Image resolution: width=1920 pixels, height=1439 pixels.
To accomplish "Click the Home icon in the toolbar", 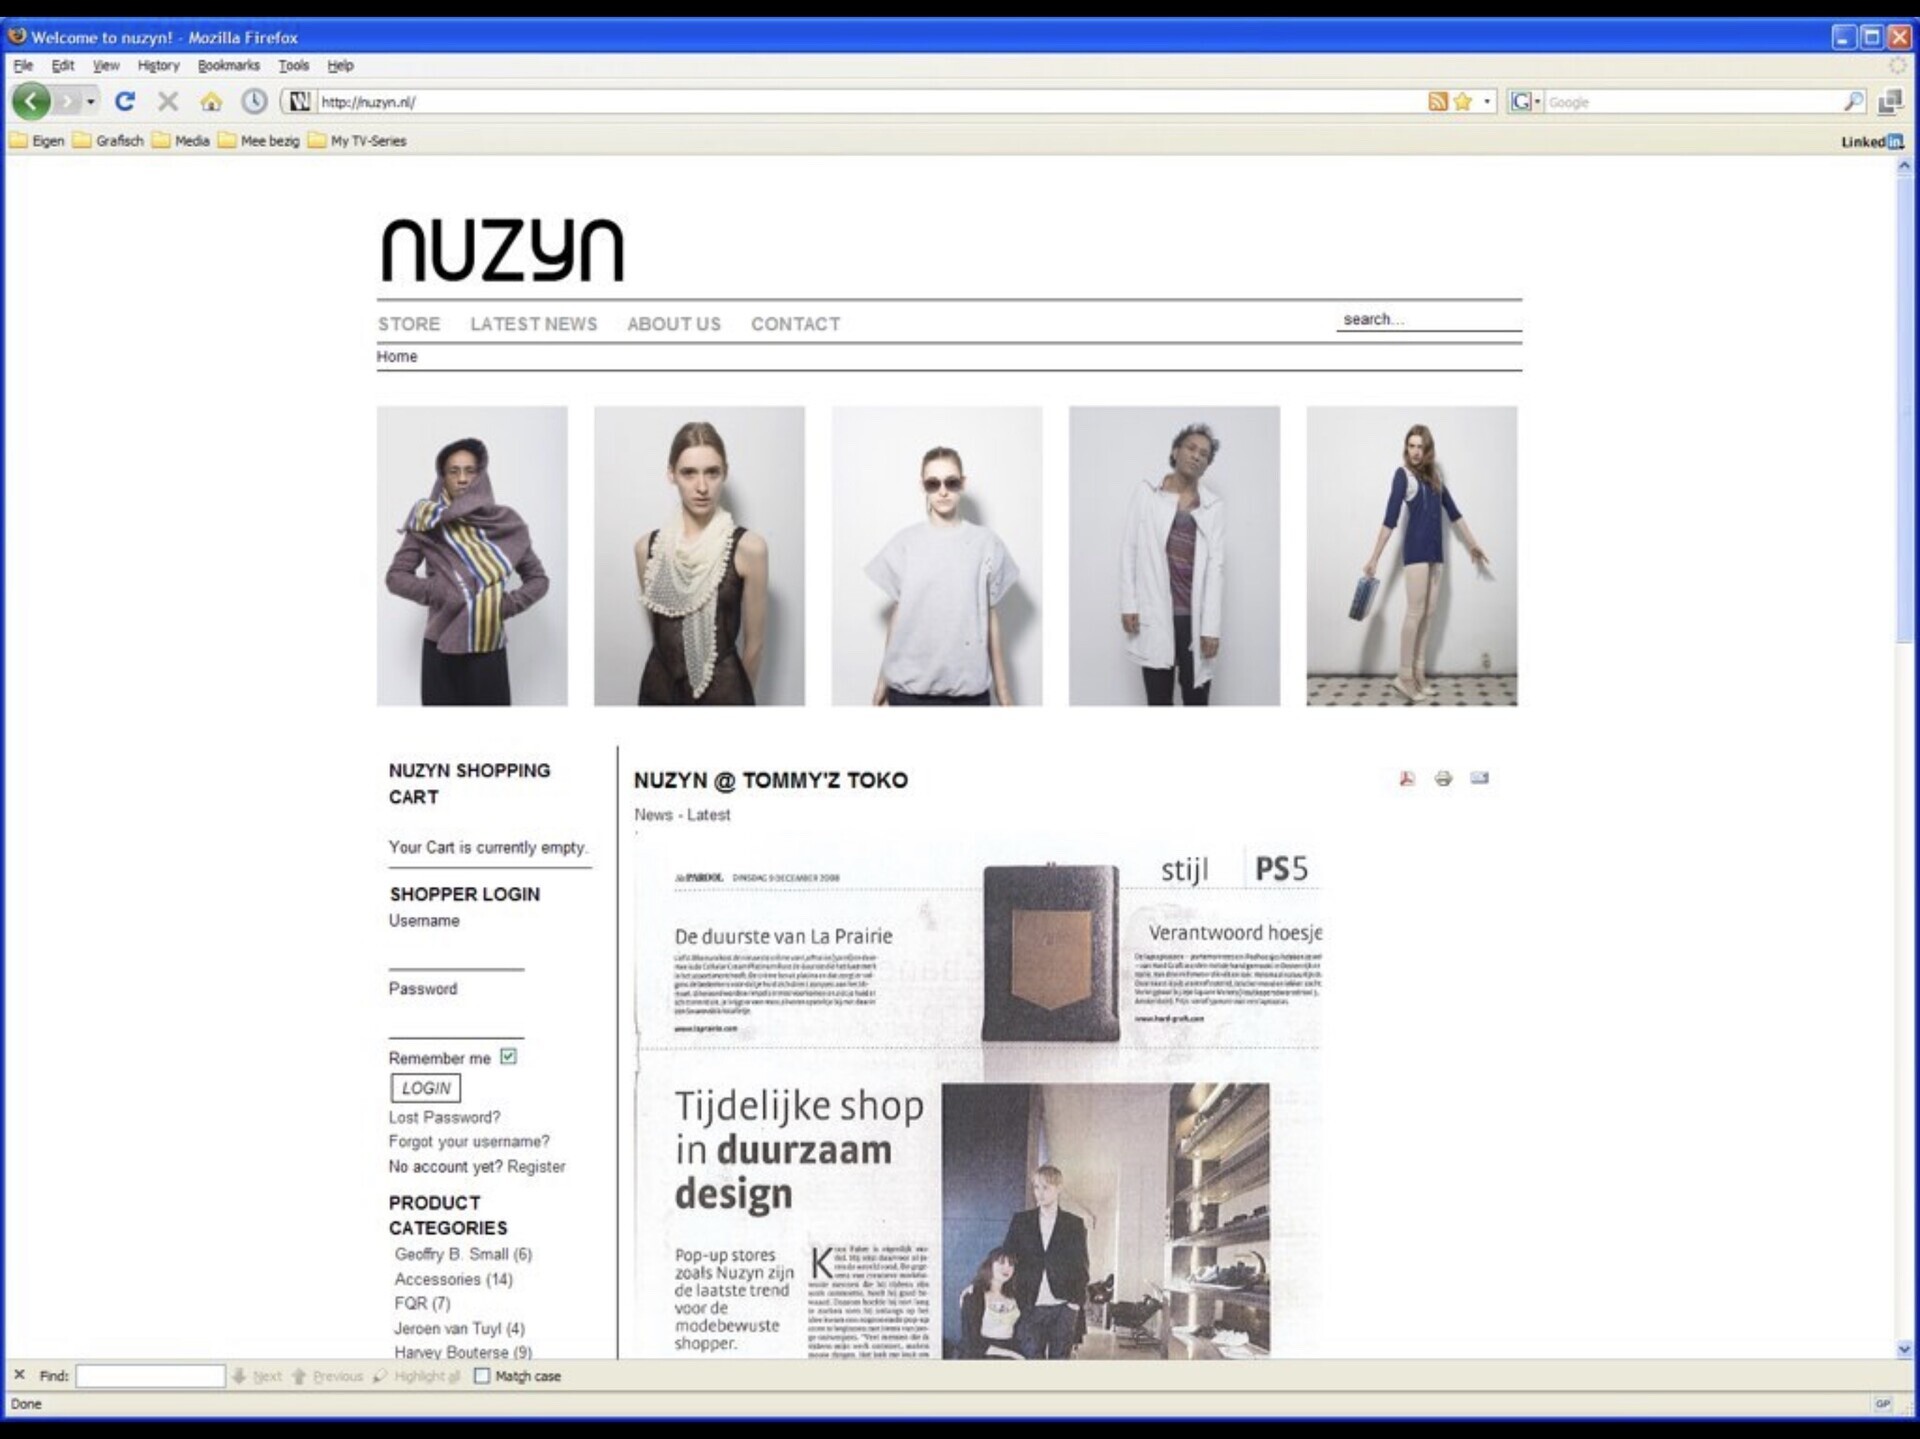I will coord(211,101).
